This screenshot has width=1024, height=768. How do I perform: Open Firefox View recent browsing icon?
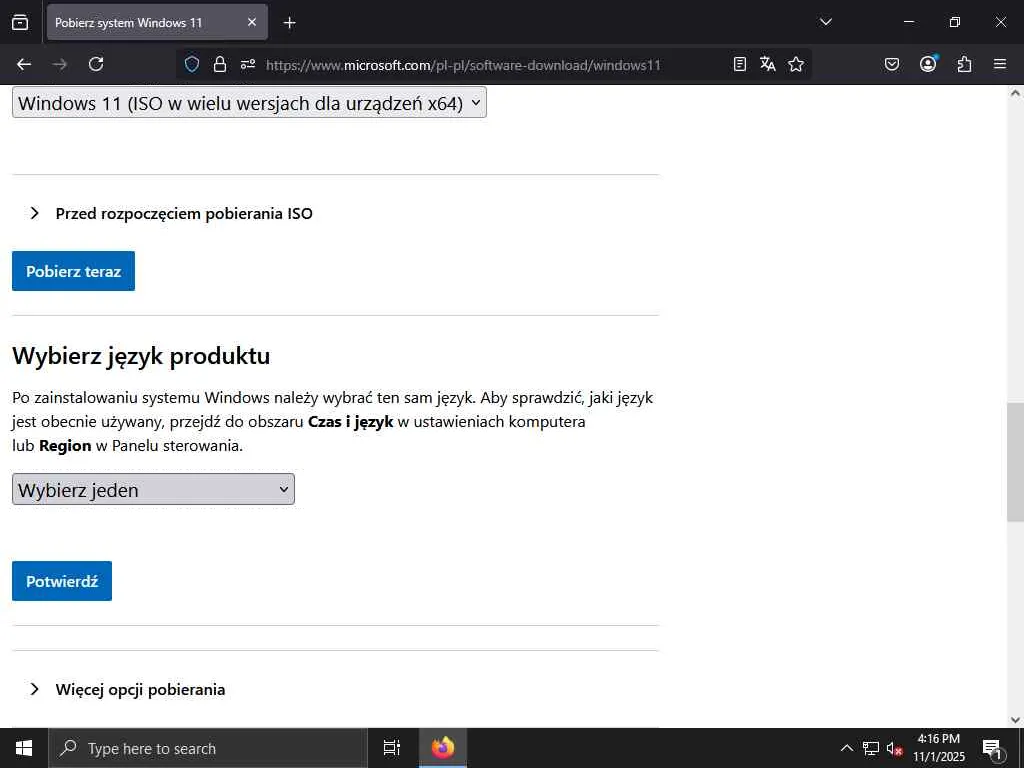(x=20, y=22)
